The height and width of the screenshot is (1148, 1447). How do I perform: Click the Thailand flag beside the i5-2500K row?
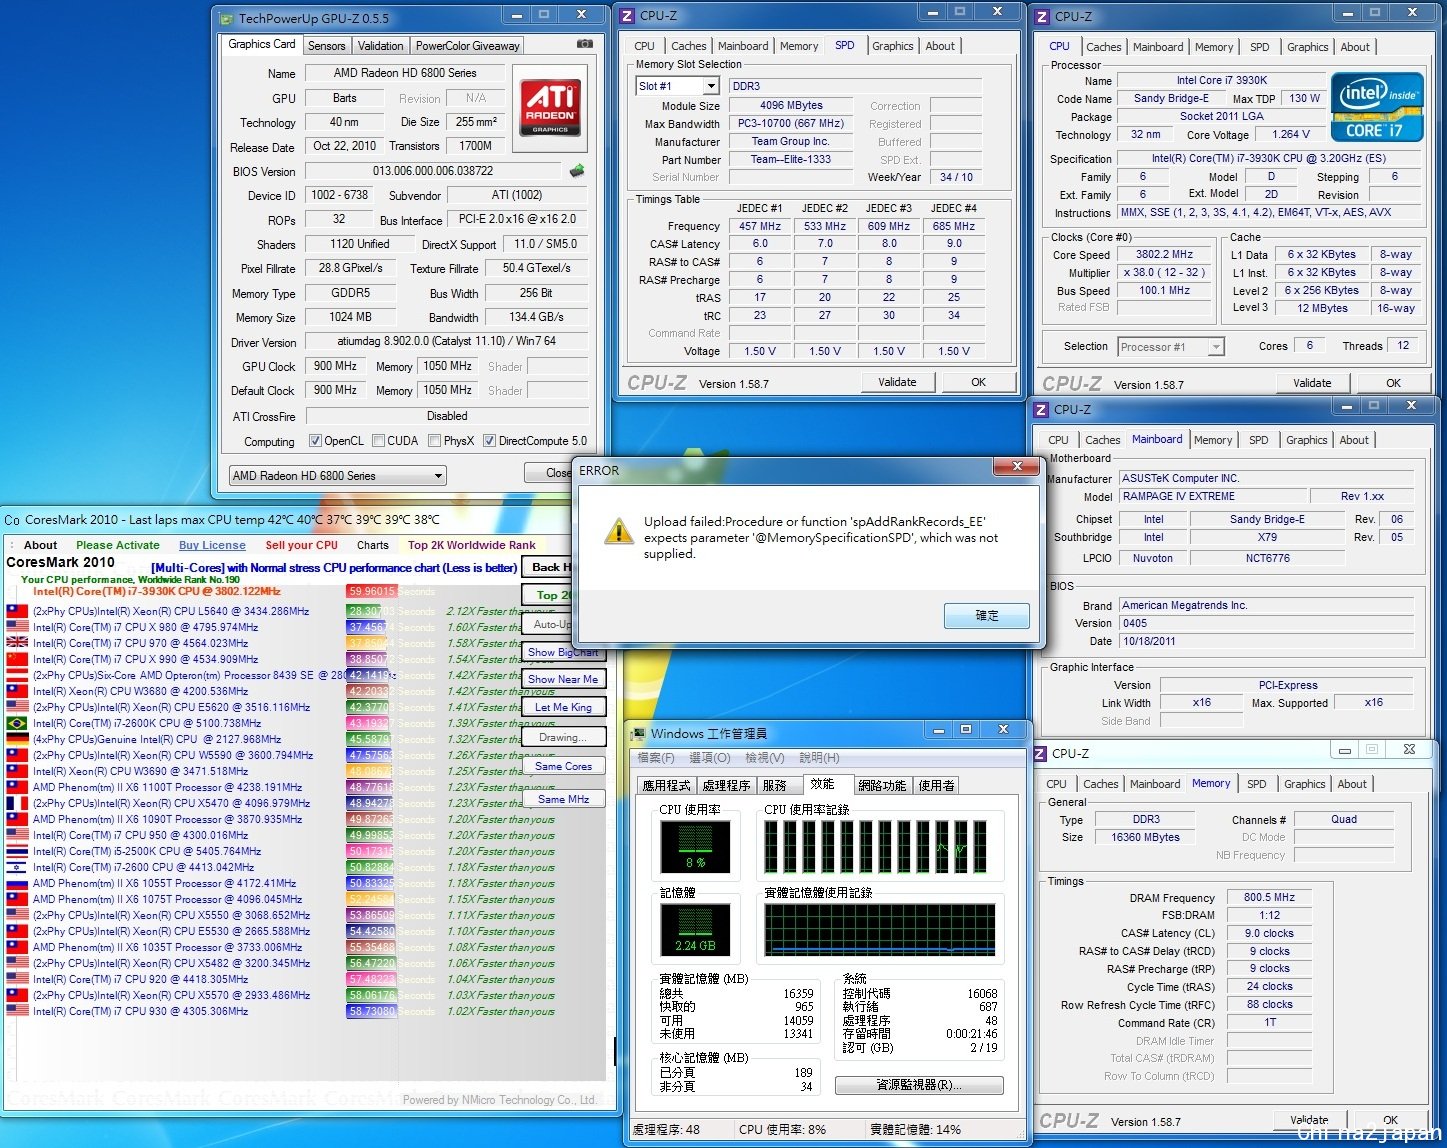pos(17,851)
